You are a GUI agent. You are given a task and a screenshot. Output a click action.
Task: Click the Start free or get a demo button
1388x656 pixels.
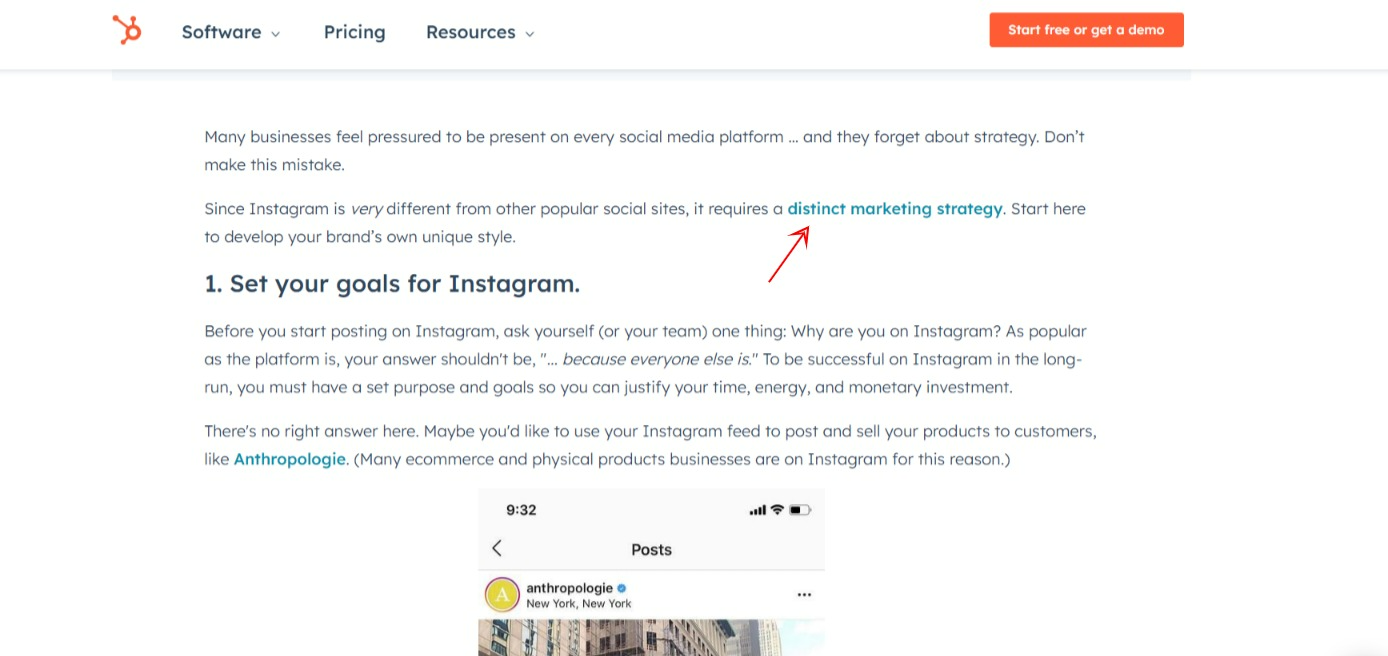1086,30
